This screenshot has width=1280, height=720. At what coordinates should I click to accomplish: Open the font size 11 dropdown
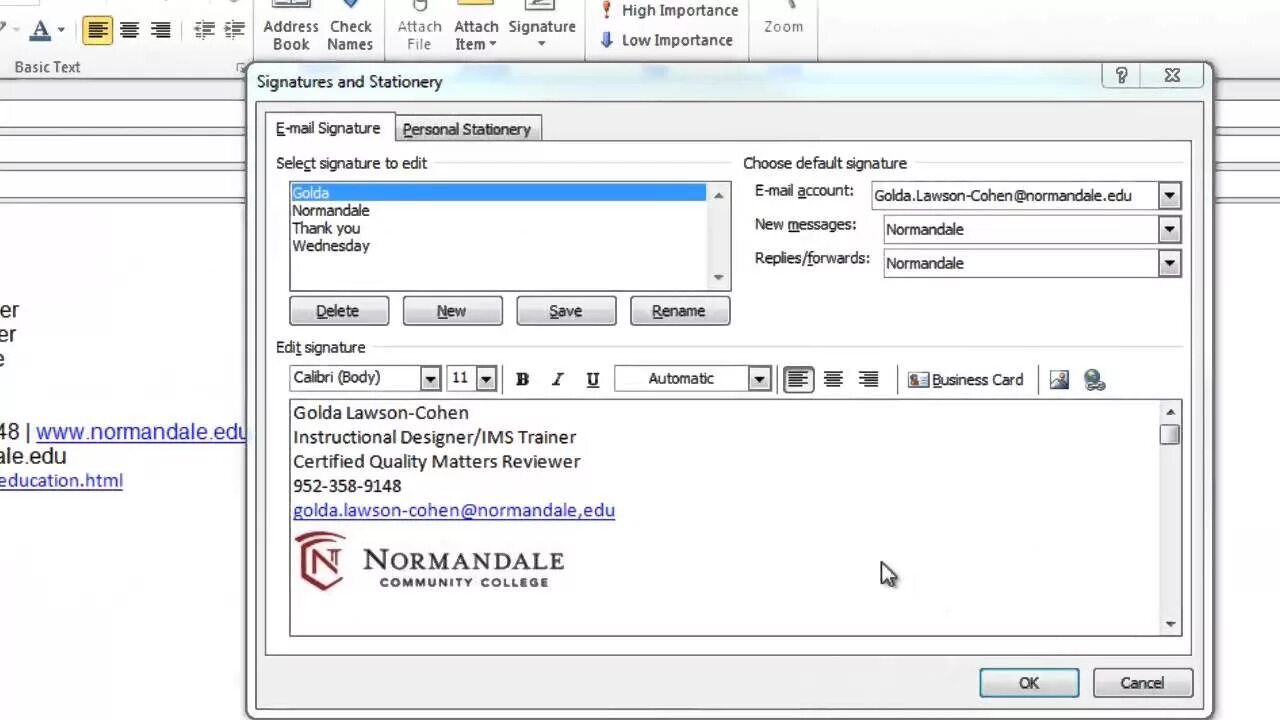click(486, 379)
